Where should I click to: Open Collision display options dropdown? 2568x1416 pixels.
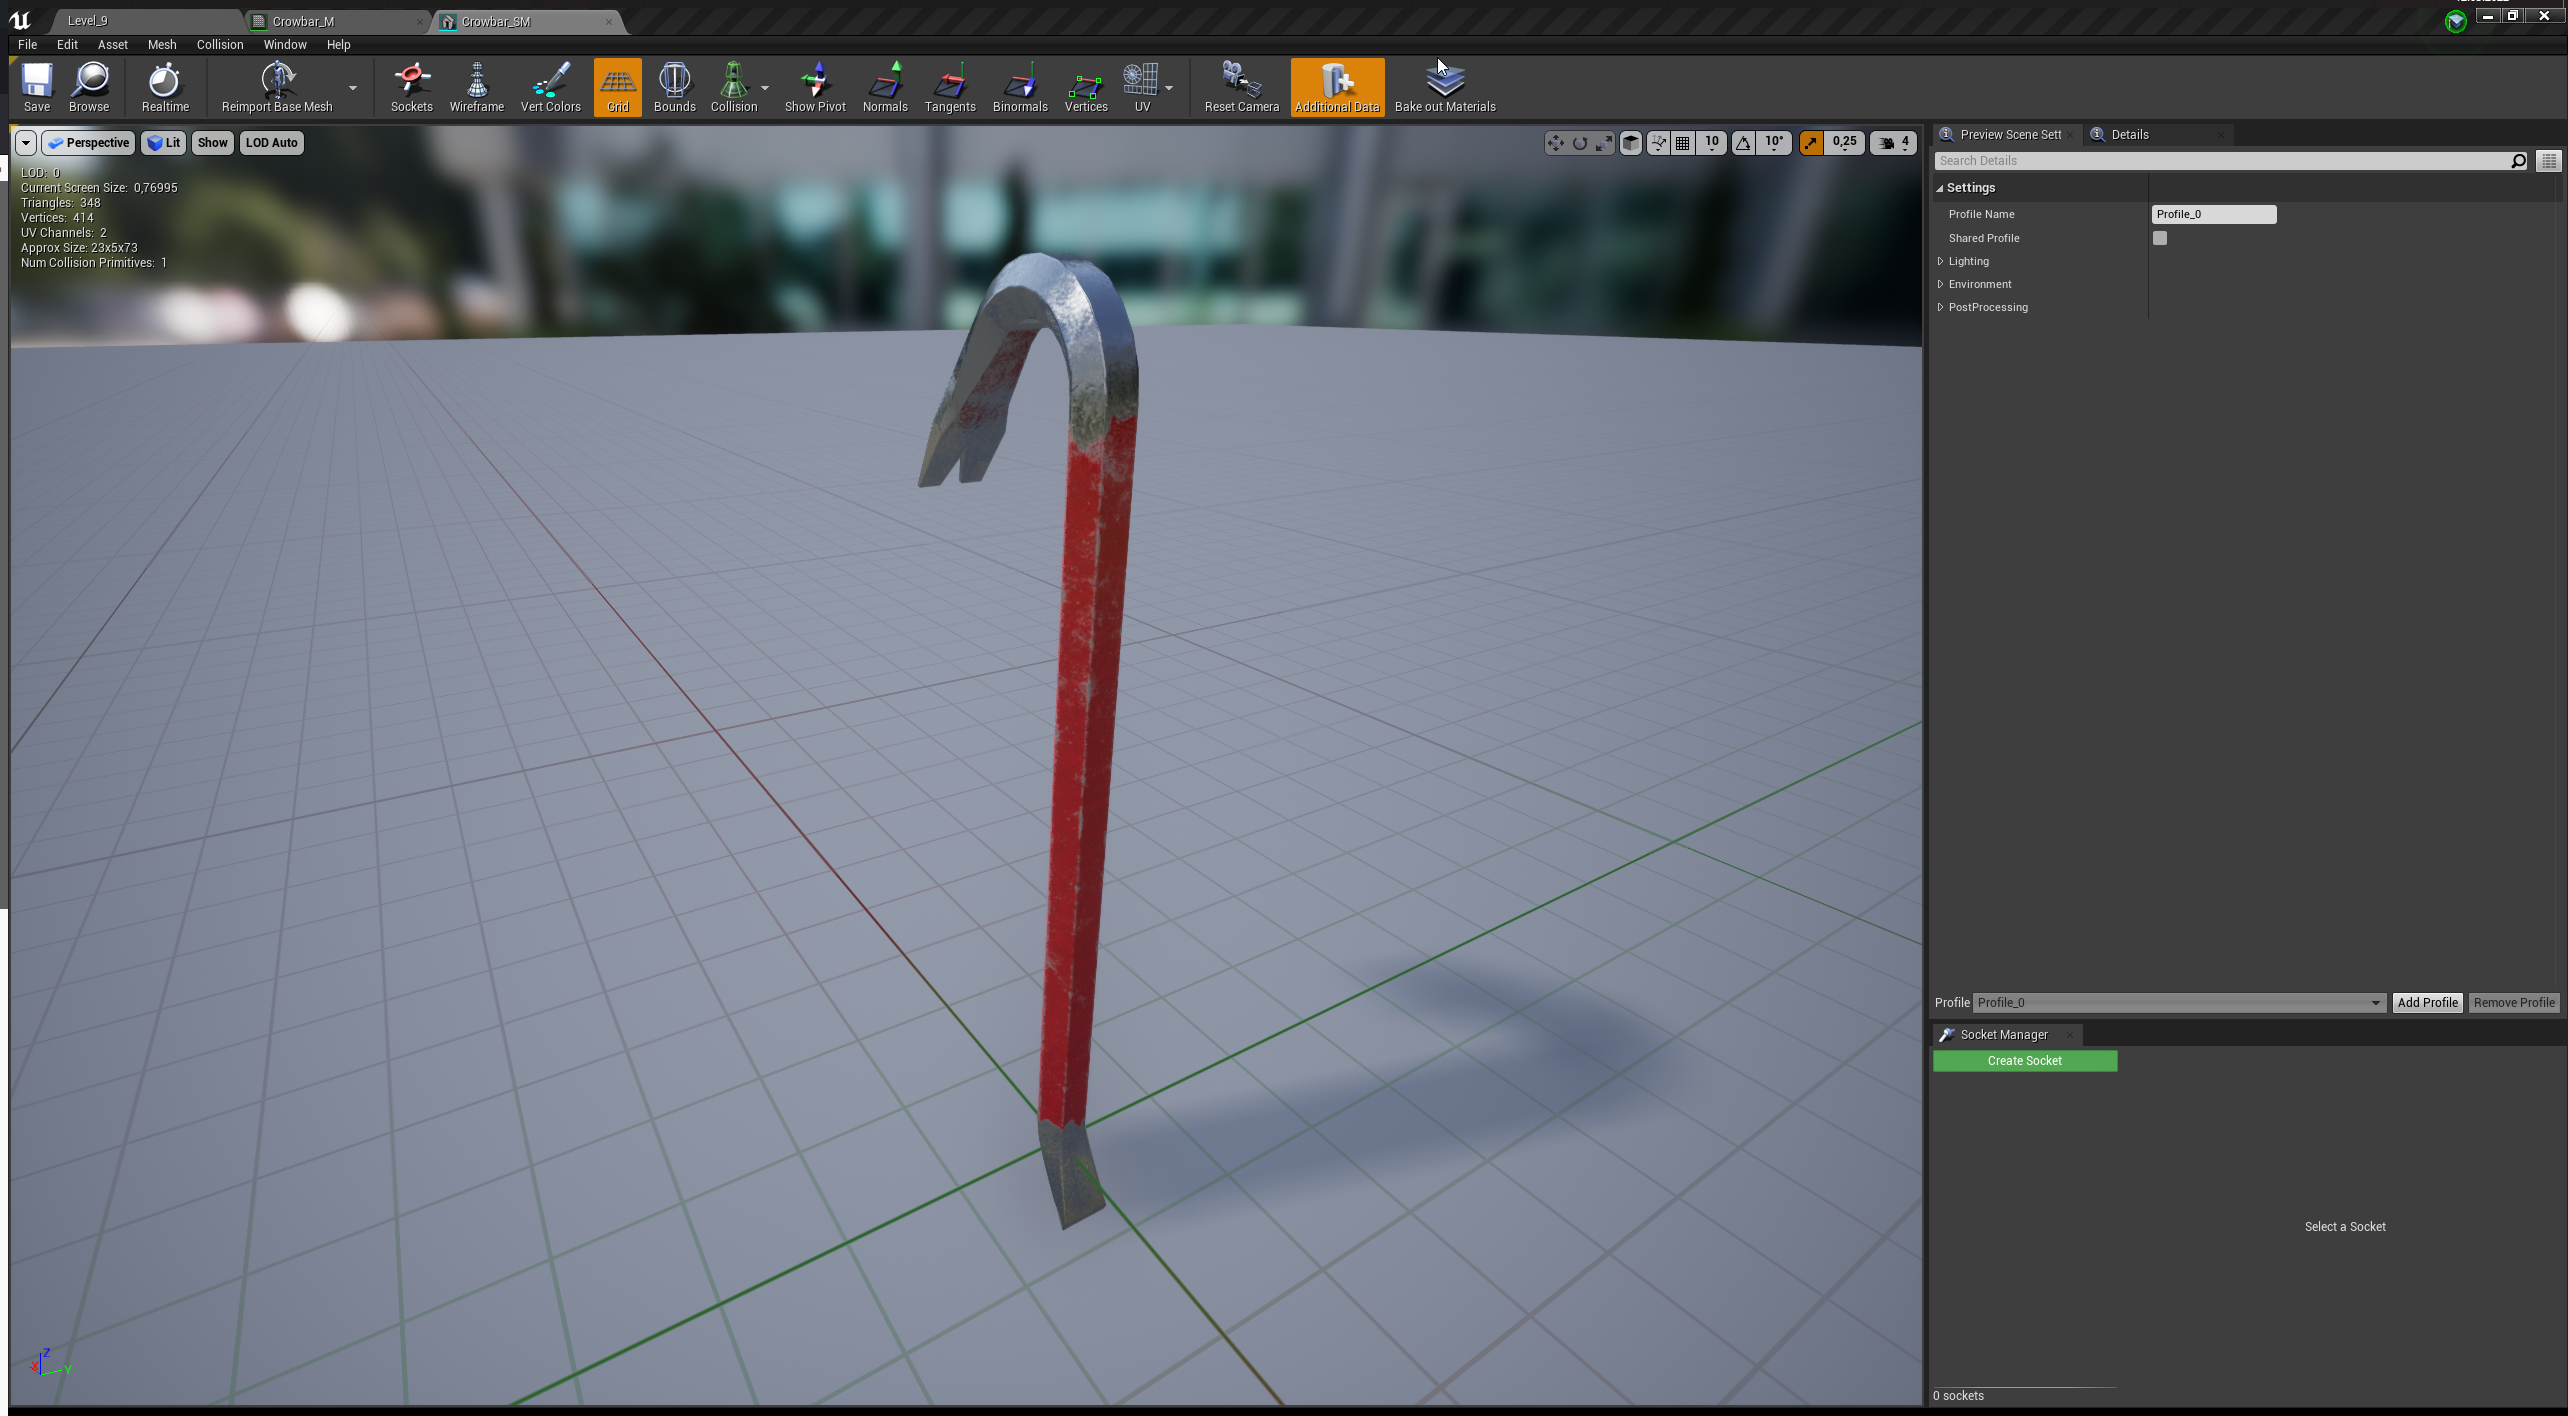tap(765, 88)
